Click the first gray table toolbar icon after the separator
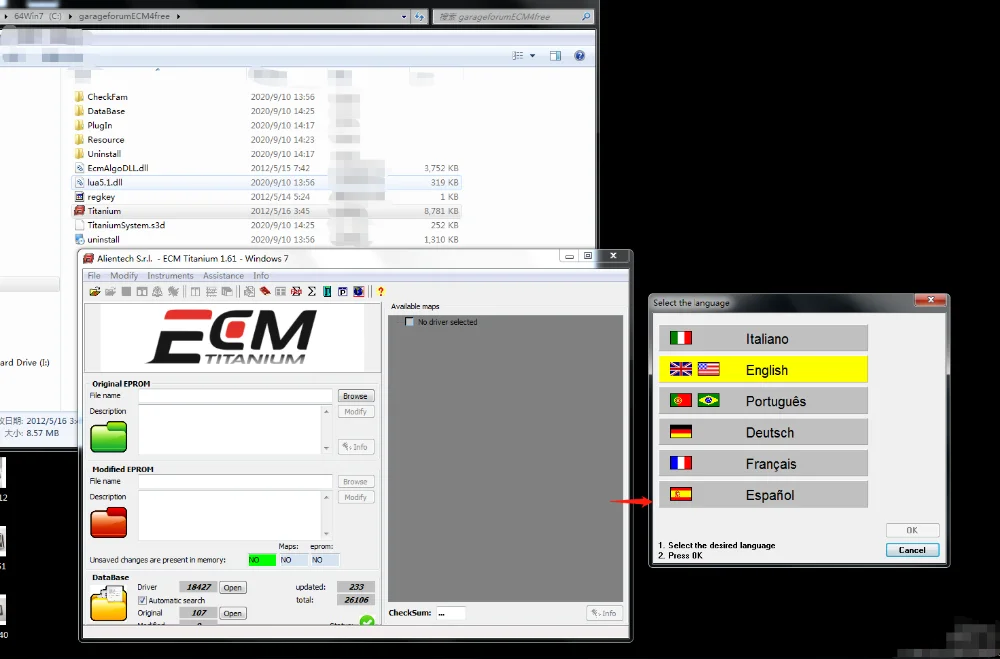Screen dimensions: 1000x659 [195, 292]
